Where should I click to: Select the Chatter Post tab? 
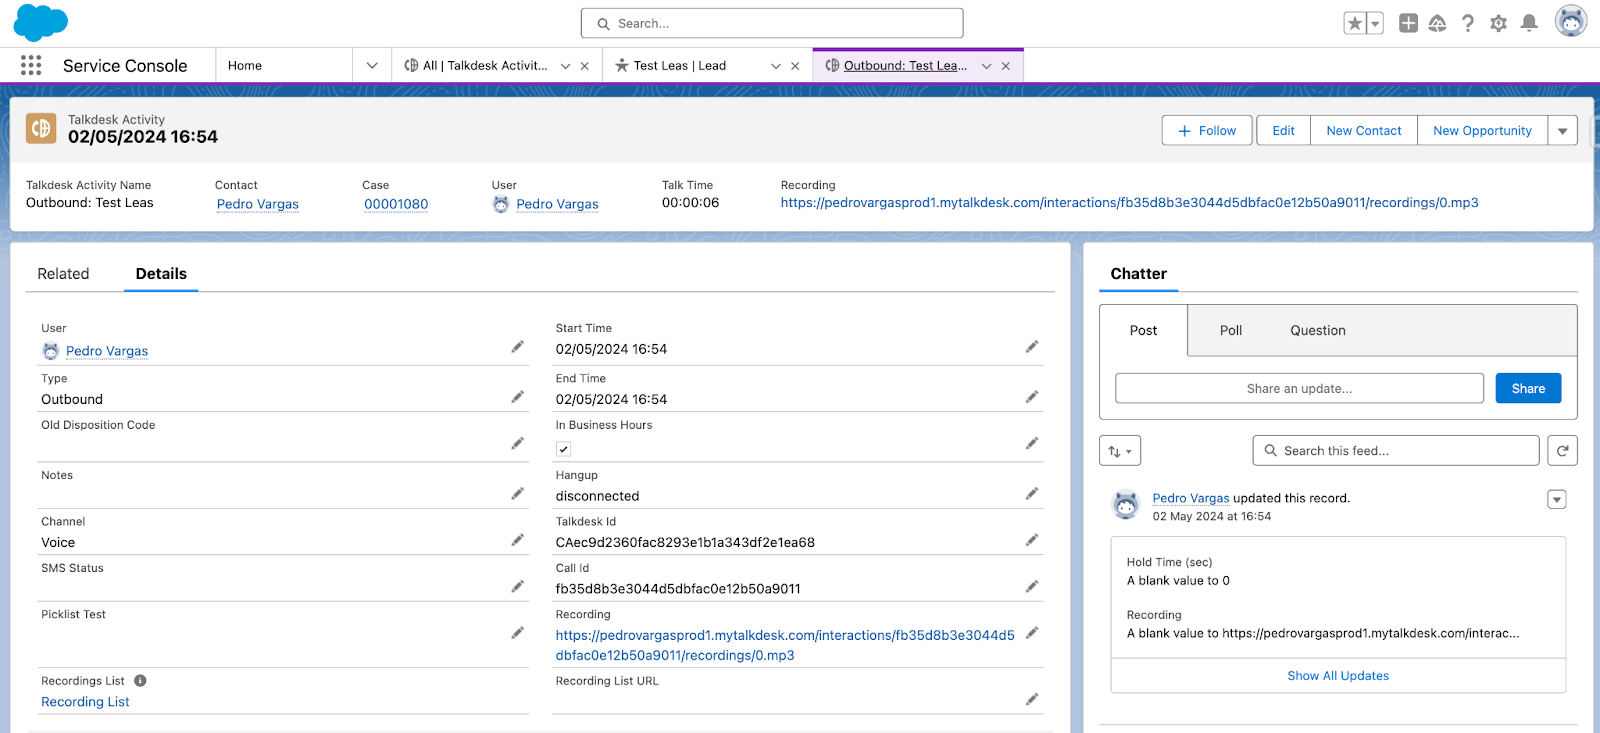[x=1143, y=330]
